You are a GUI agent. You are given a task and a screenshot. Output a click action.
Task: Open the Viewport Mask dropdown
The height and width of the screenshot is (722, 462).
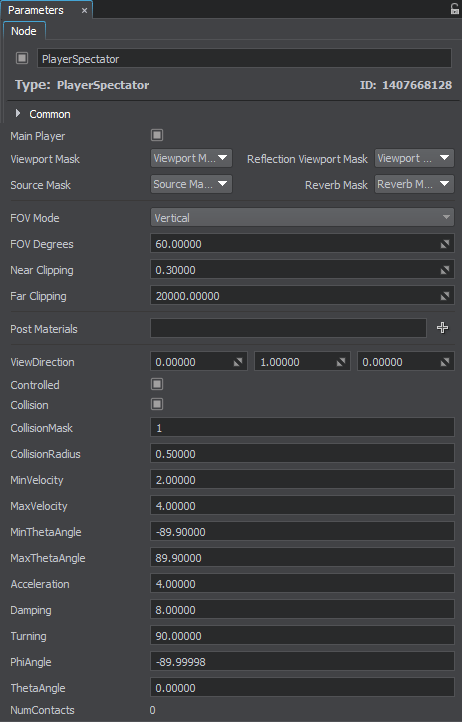(191, 158)
